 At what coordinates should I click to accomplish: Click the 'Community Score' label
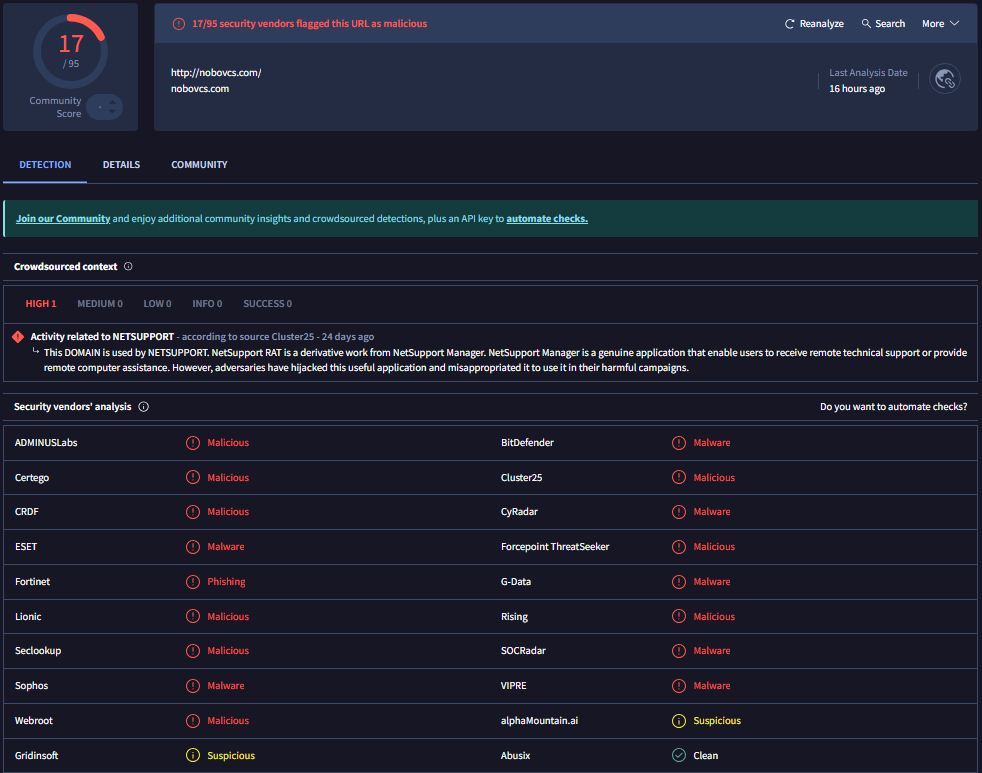[x=55, y=107]
